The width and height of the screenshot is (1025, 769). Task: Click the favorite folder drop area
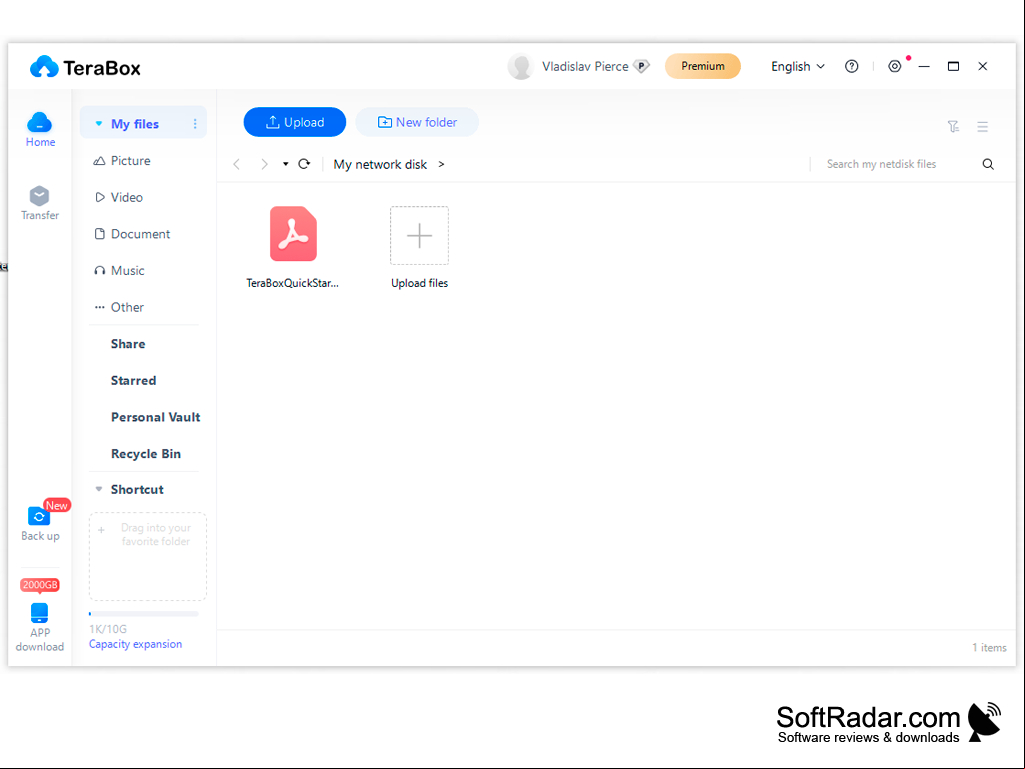(148, 556)
